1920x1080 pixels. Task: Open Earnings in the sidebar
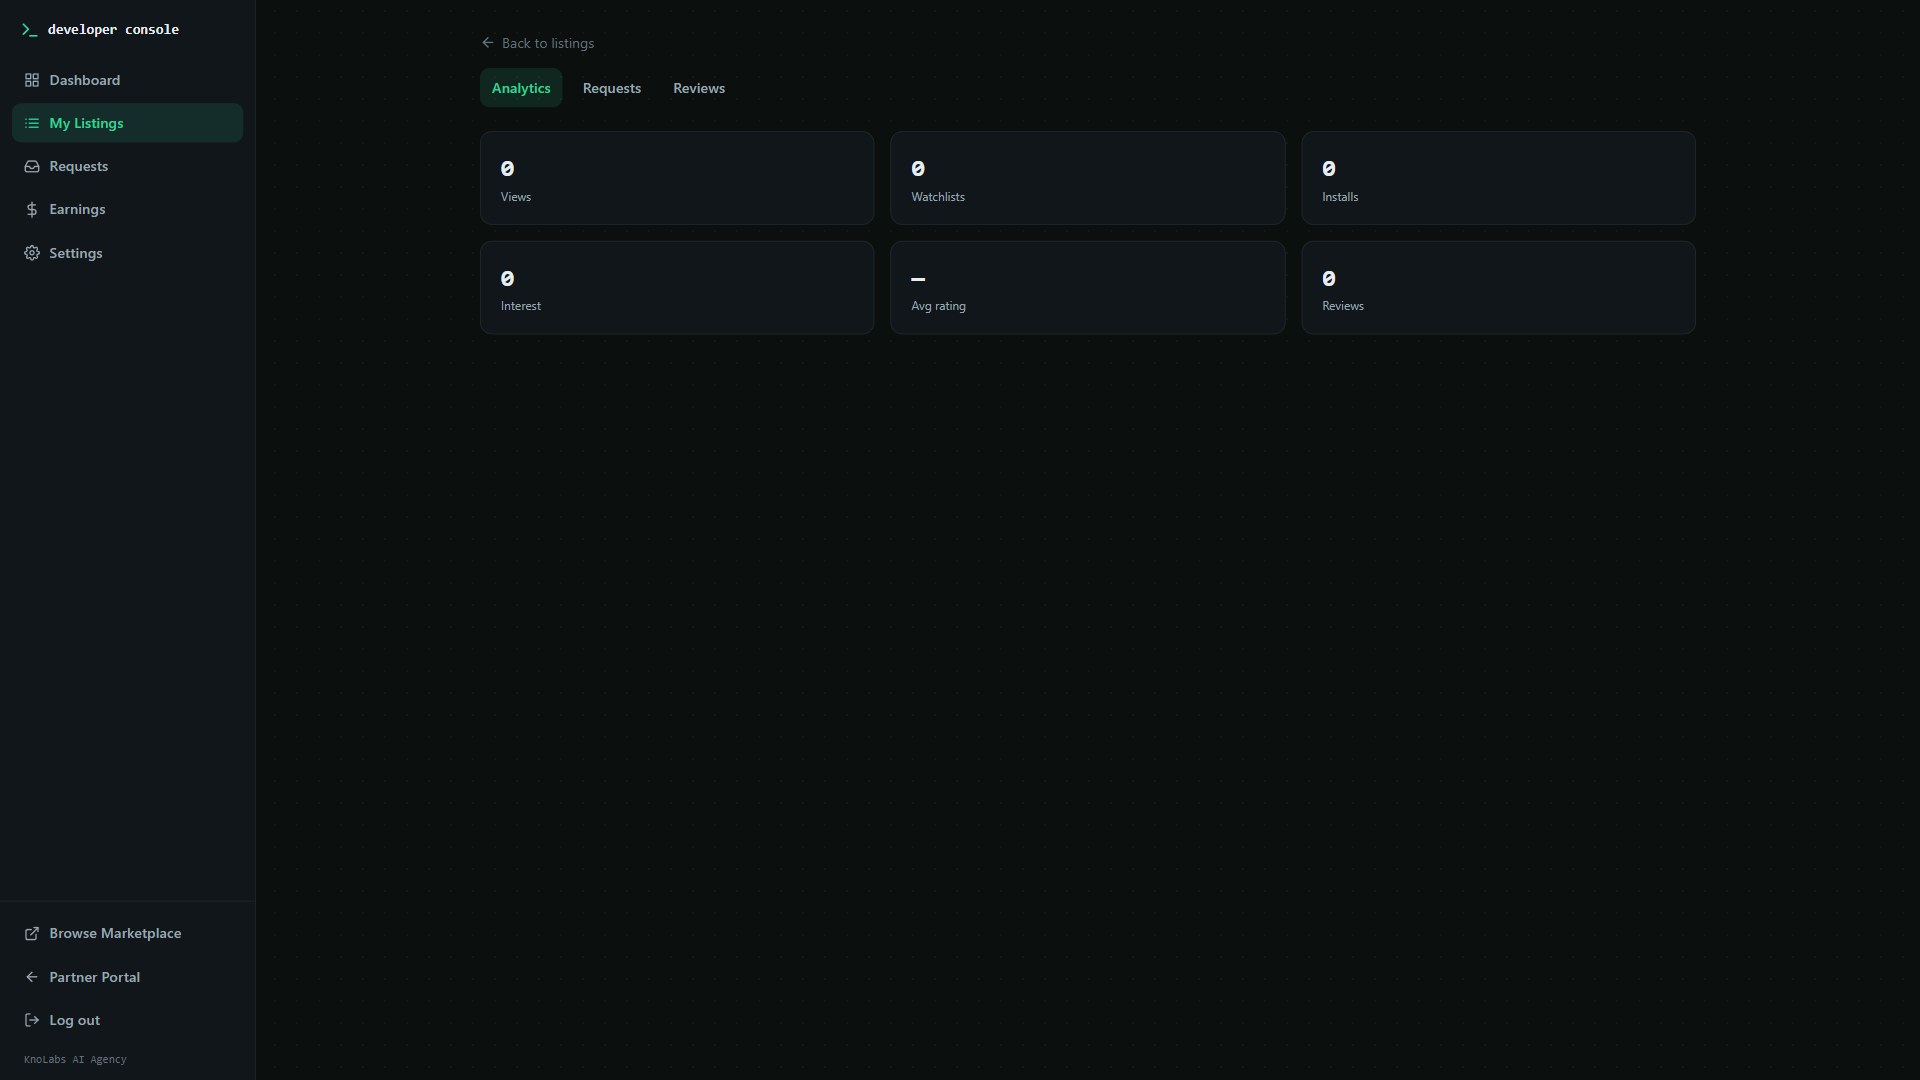tap(127, 209)
